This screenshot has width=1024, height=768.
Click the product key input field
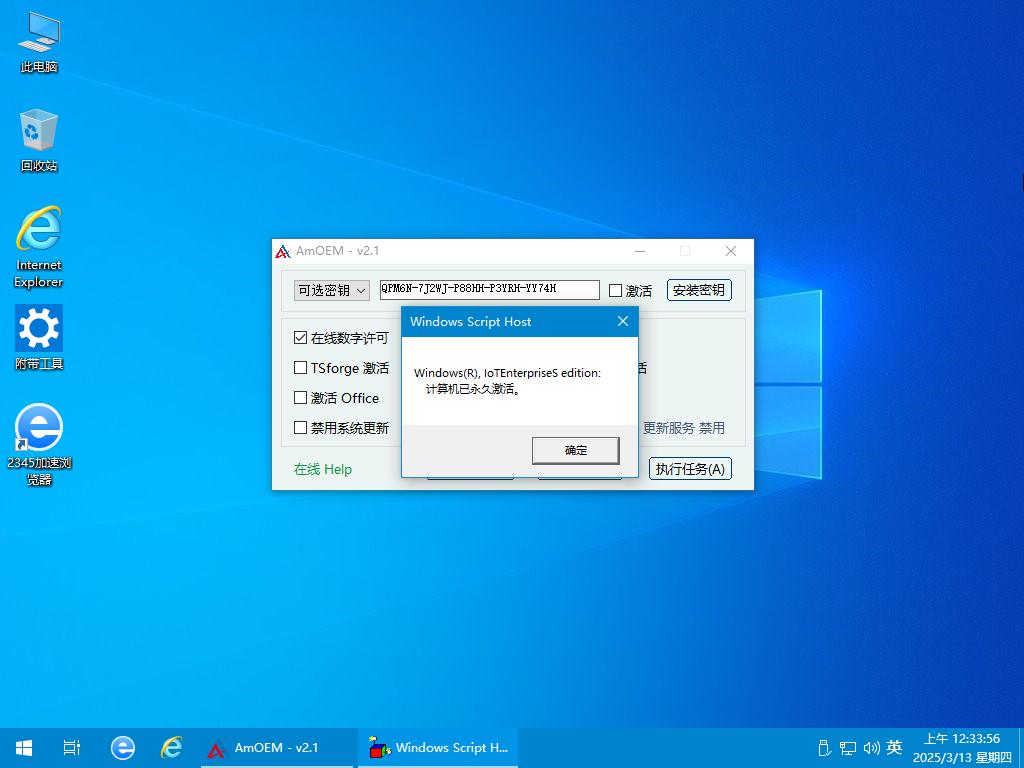[x=490, y=289]
